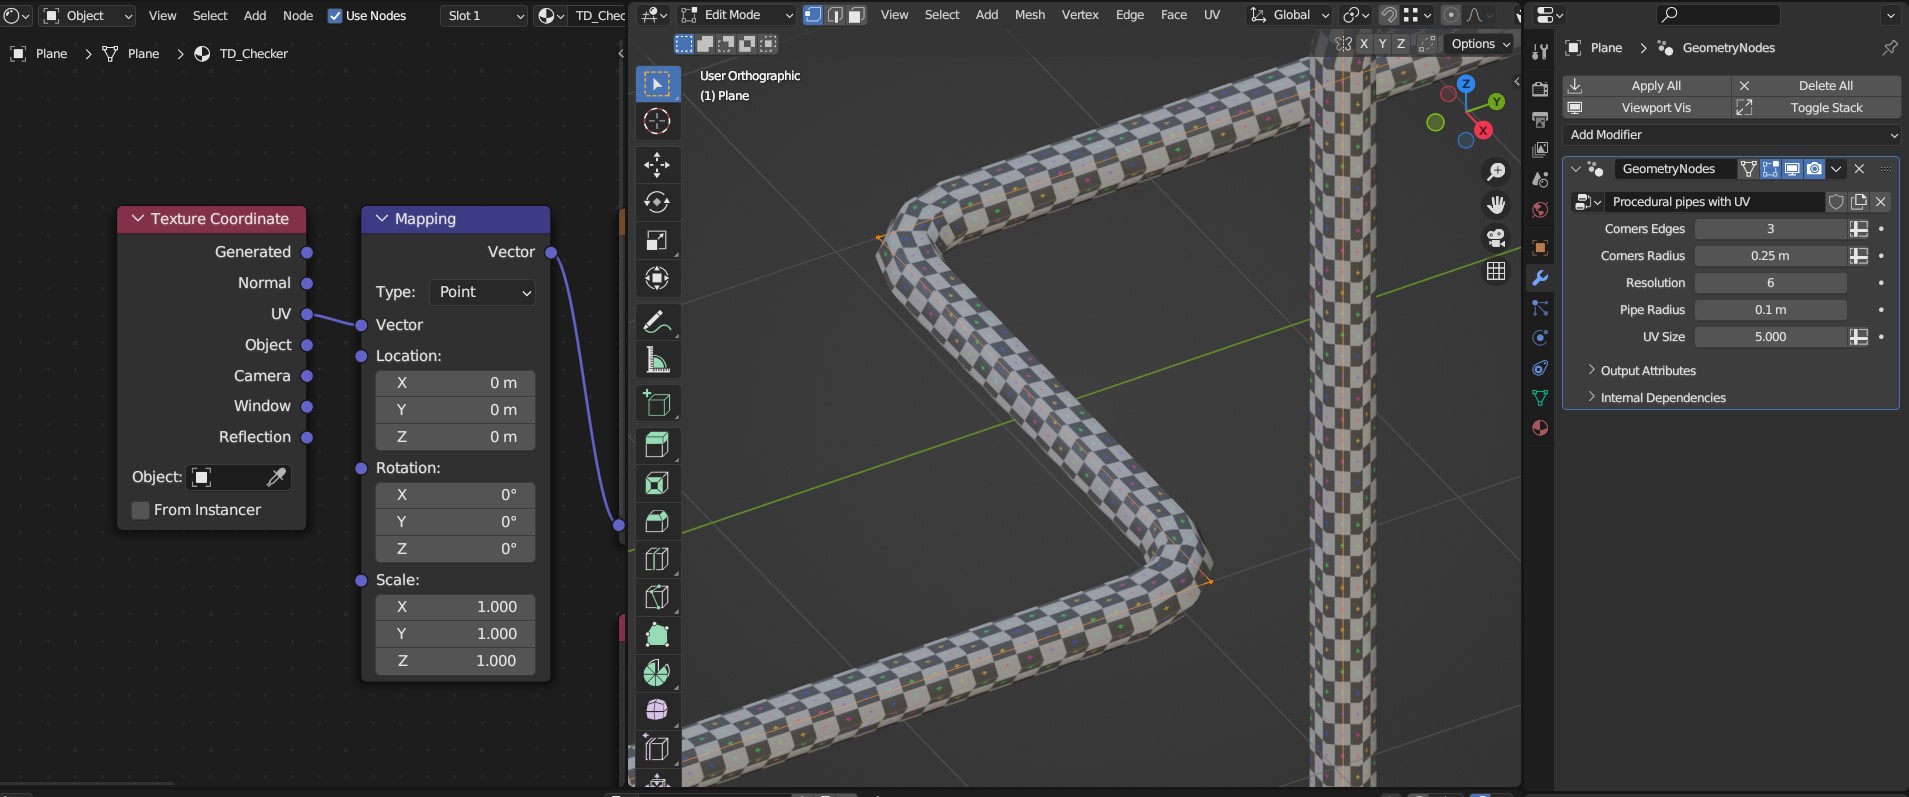Toggle GeometryNodes modifier render visibility
This screenshot has height=797, width=1909.
tap(1814, 169)
